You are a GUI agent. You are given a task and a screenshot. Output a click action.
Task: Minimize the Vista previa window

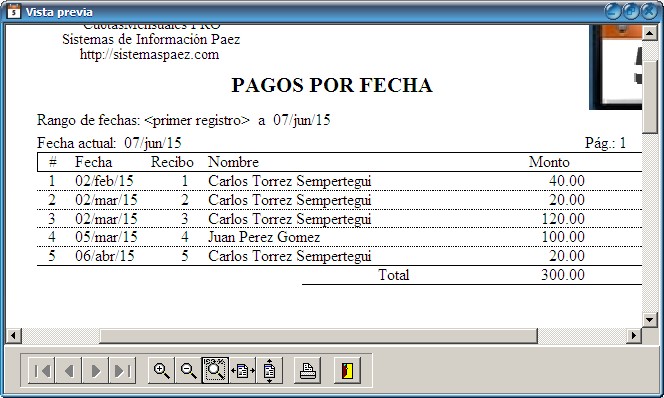pyautogui.click(x=613, y=11)
